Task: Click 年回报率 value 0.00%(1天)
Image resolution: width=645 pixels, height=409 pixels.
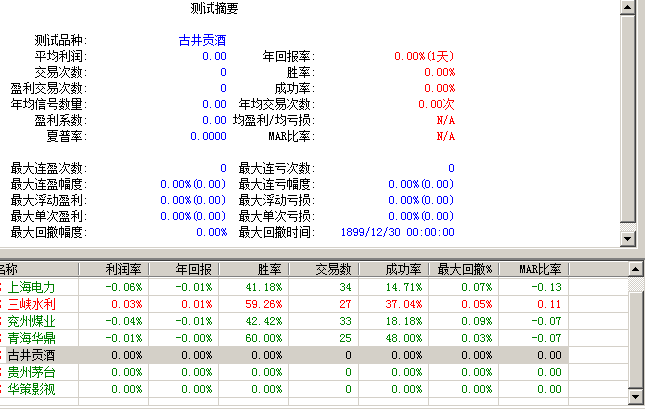Action: pyautogui.click(x=424, y=56)
